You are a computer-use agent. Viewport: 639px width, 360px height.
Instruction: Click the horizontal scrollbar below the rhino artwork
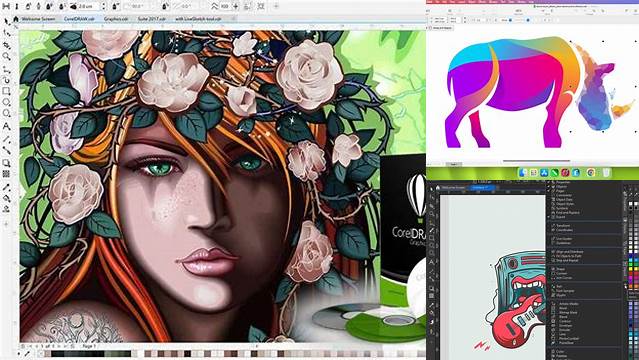click(x=536, y=161)
